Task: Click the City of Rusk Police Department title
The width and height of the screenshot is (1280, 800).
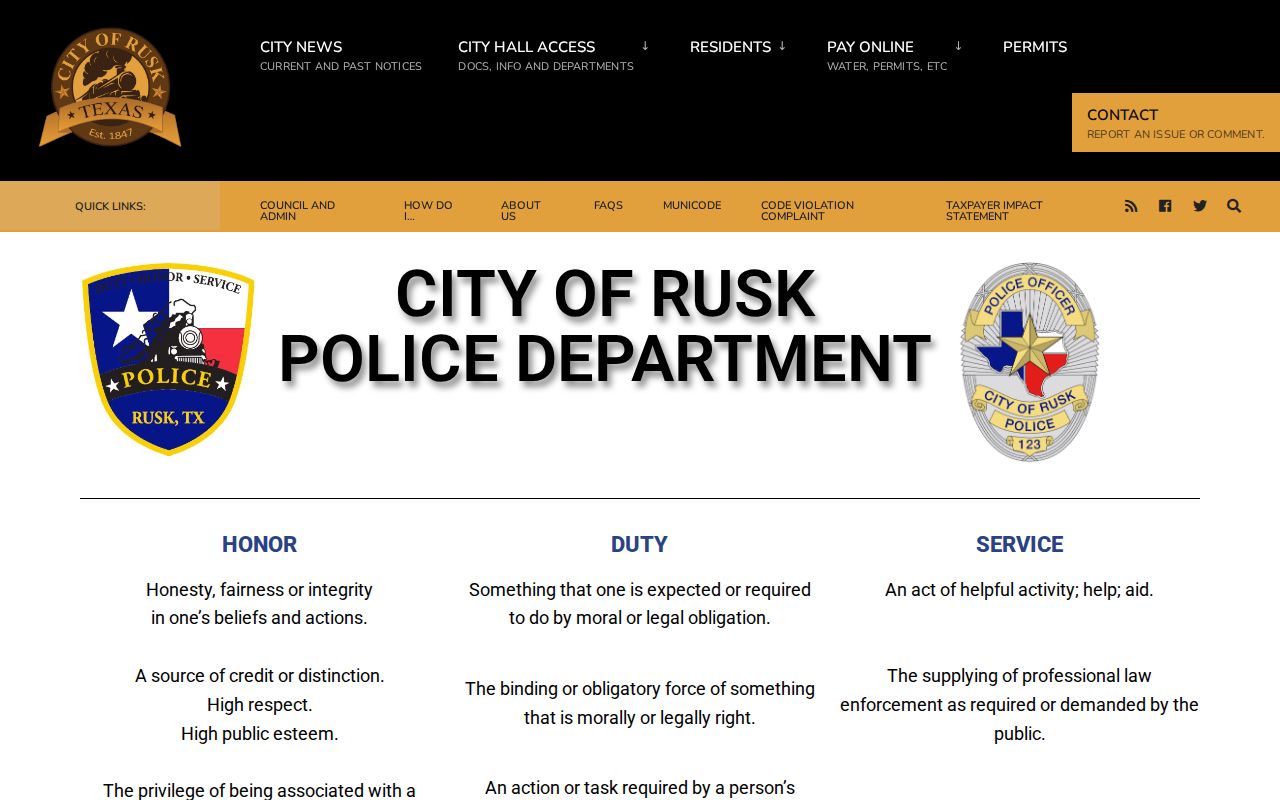Action: (x=606, y=326)
